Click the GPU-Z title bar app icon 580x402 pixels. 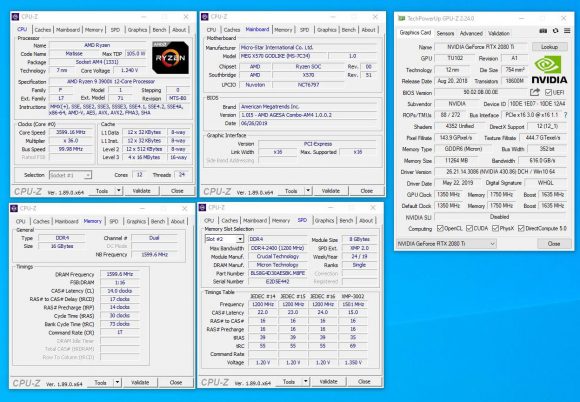(401, 18)
